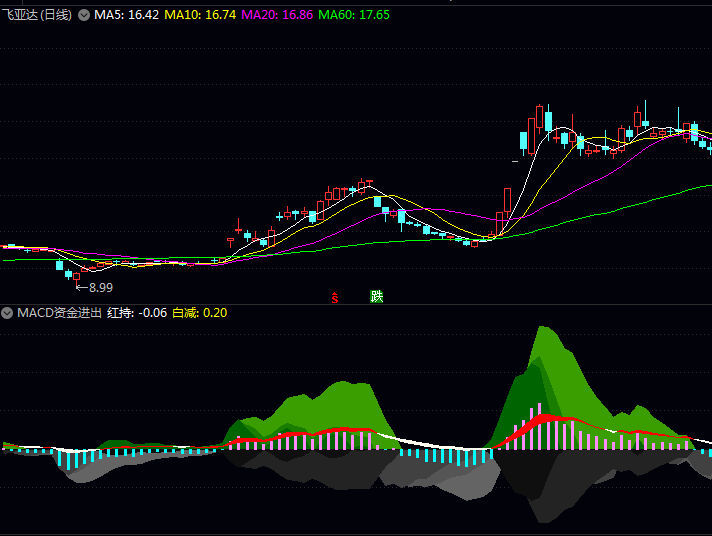Select the MA5: 16.42 indicator label
The image size is (712, 536).
click(126, 15)
